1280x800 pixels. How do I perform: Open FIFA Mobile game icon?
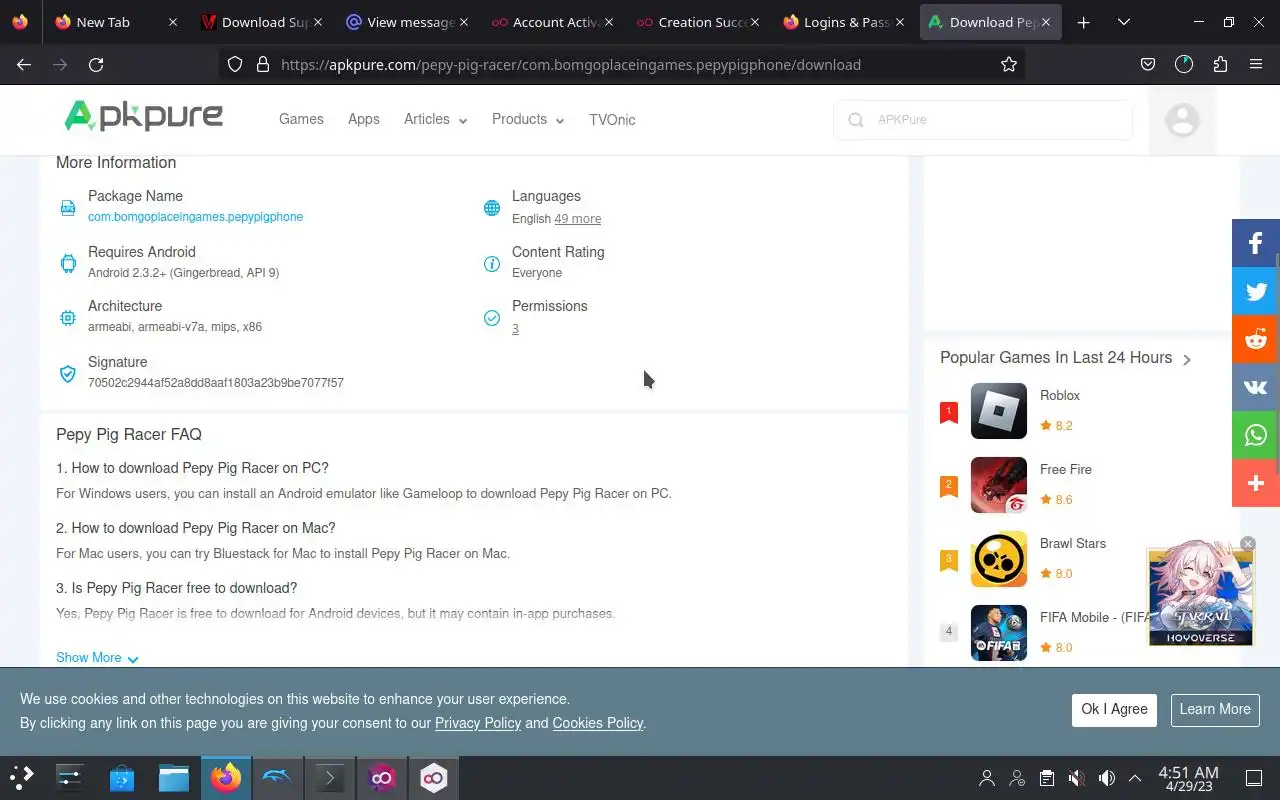[x=999, y=633]
